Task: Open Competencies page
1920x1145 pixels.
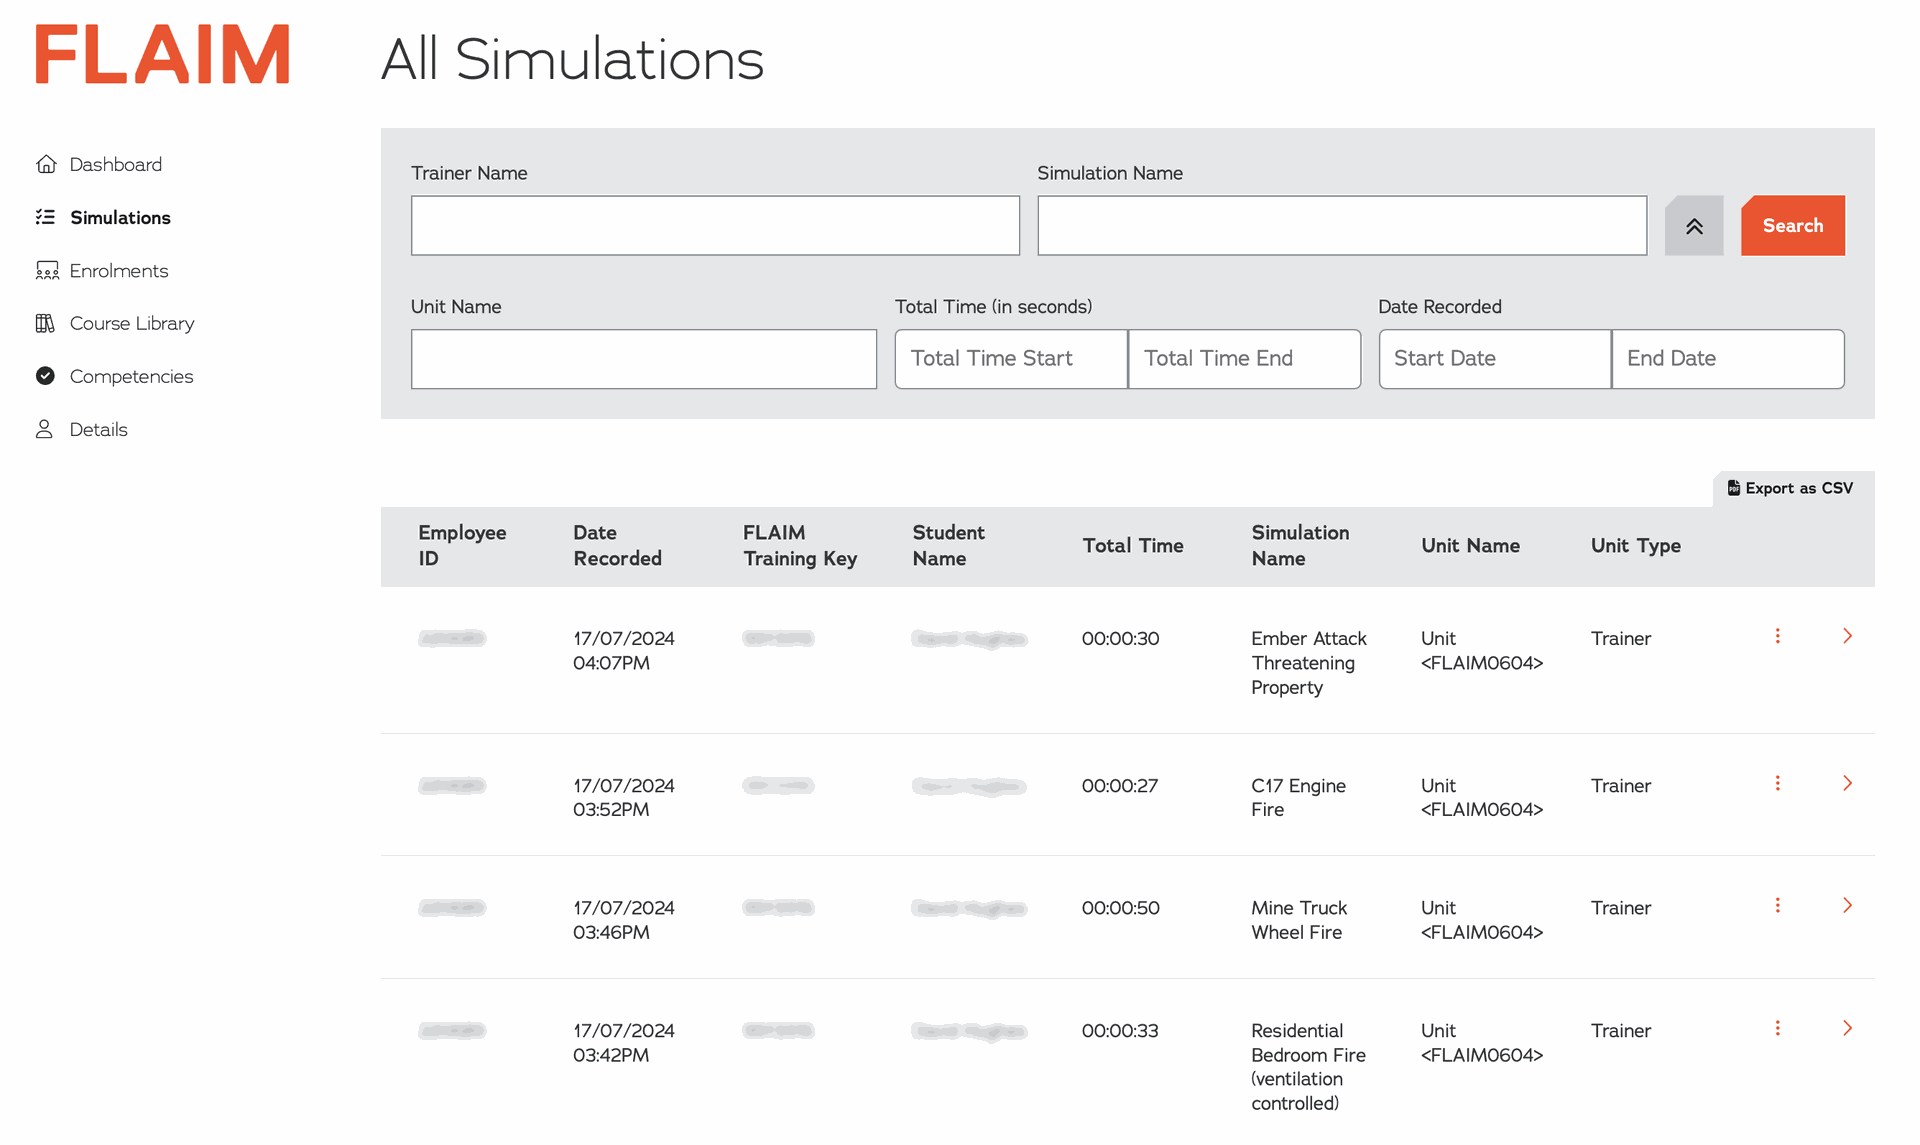Action: pyautogui.click(x=131, y=376)
